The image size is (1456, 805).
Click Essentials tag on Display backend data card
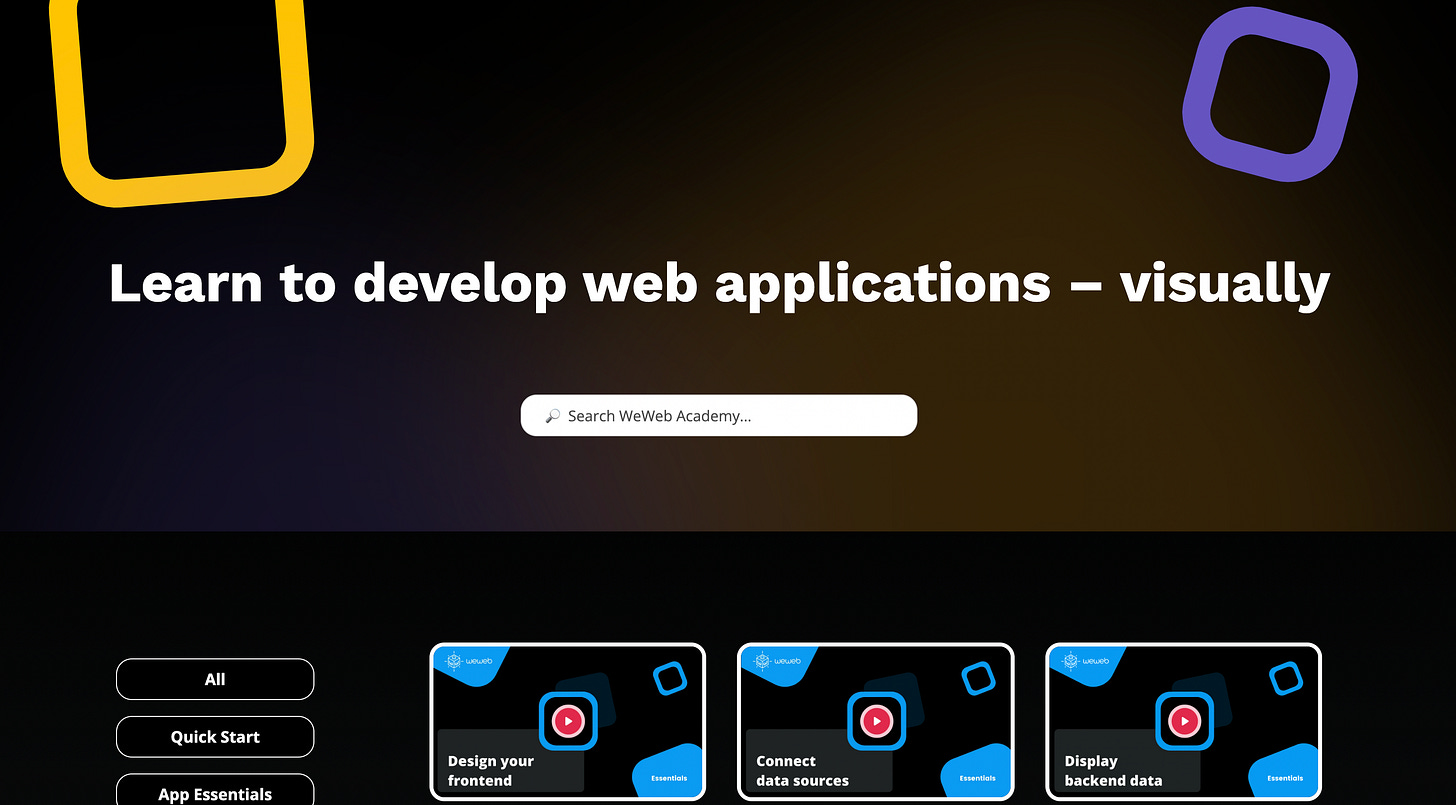[1285, 778]
